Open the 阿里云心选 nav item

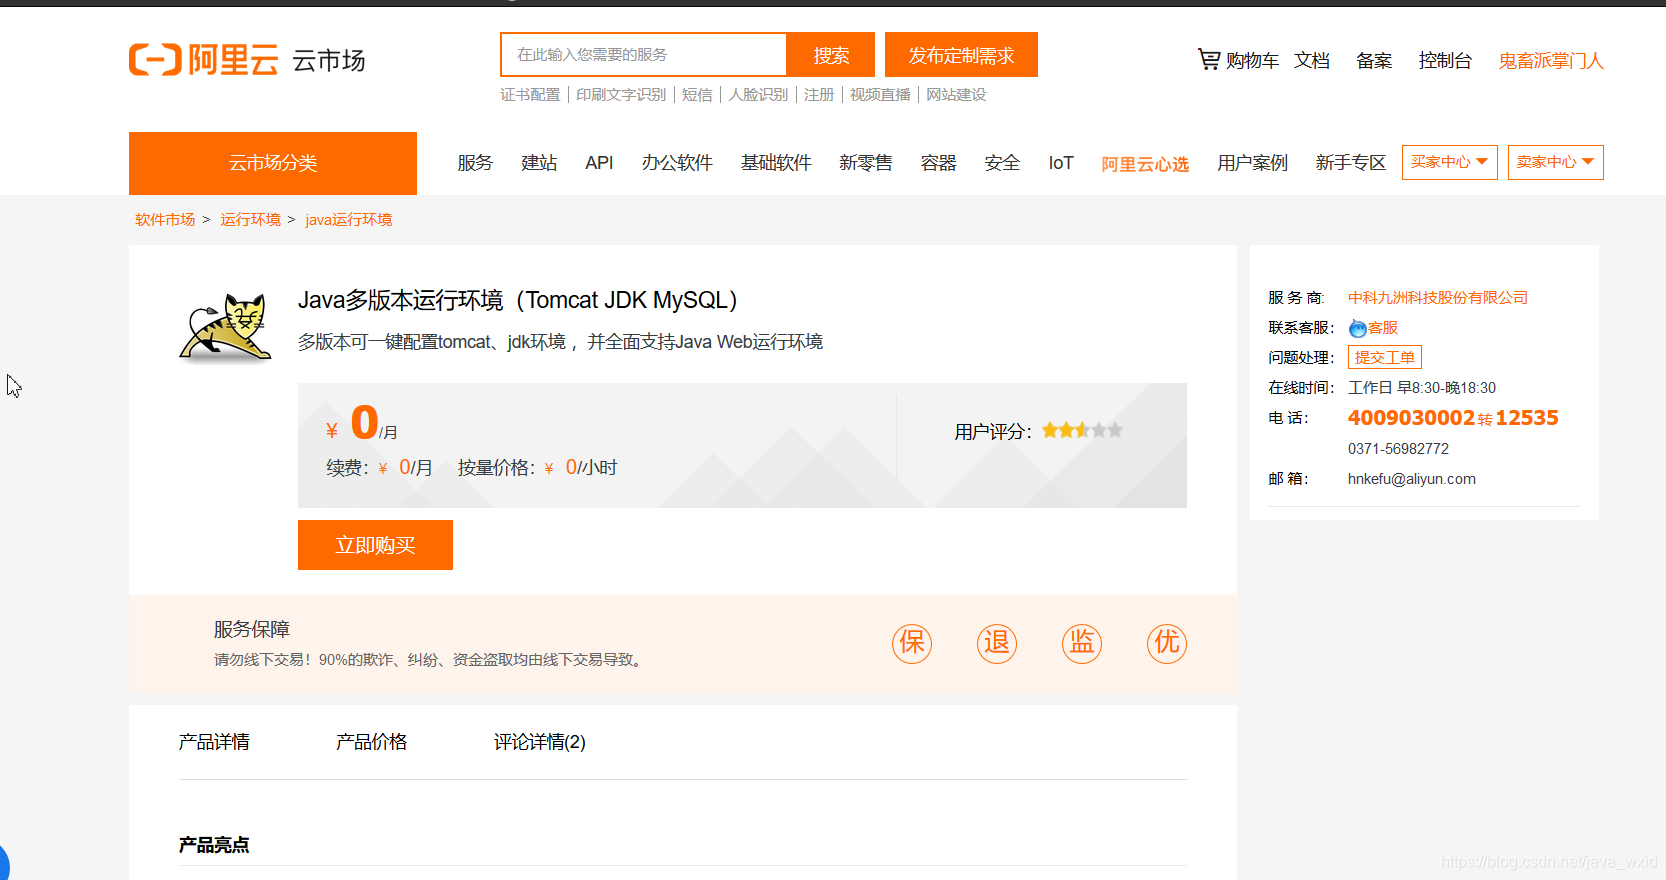coord(1145,164)
